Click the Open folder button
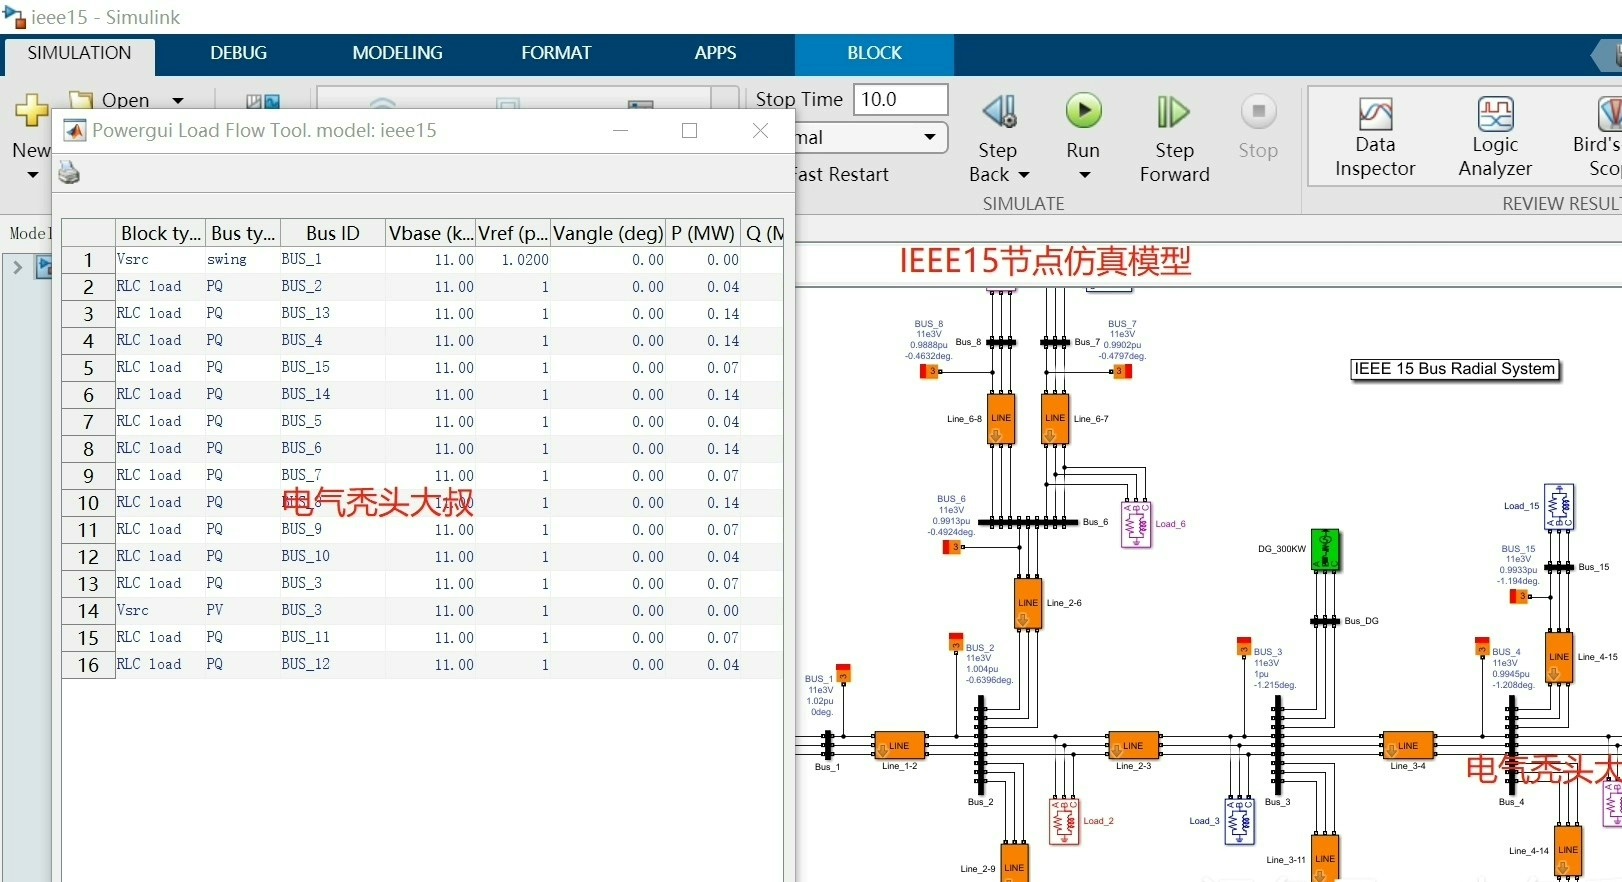 (x=109, y=100)
